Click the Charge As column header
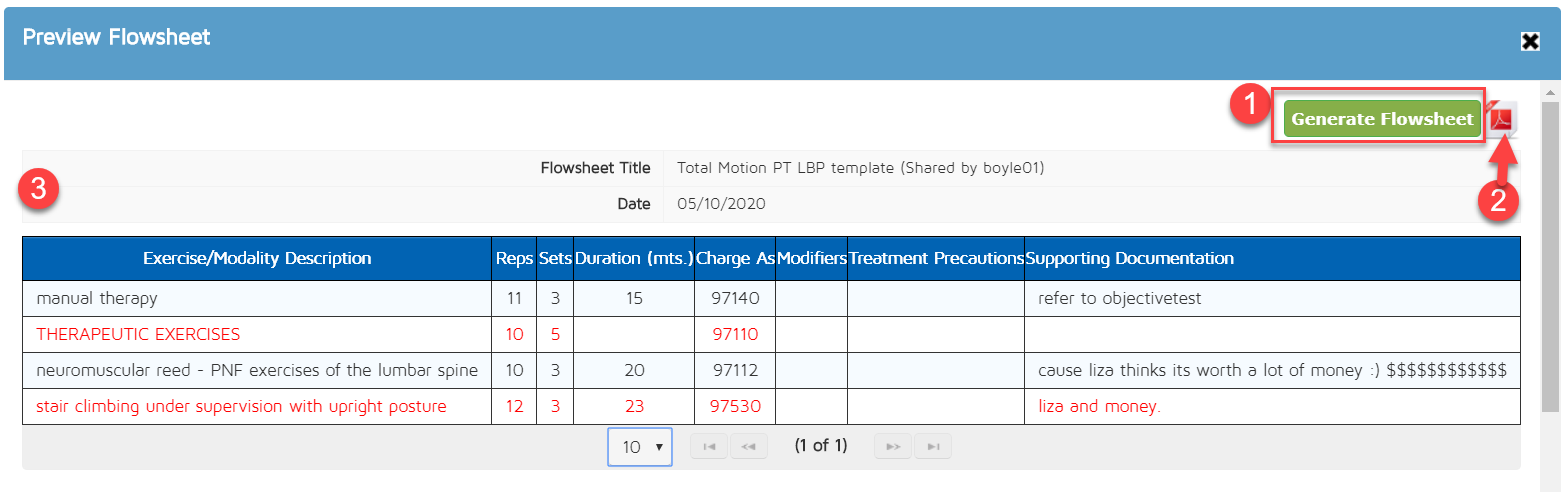Image resolution: width=1568 pixels, height=492 pixels. tap(735, 258)
